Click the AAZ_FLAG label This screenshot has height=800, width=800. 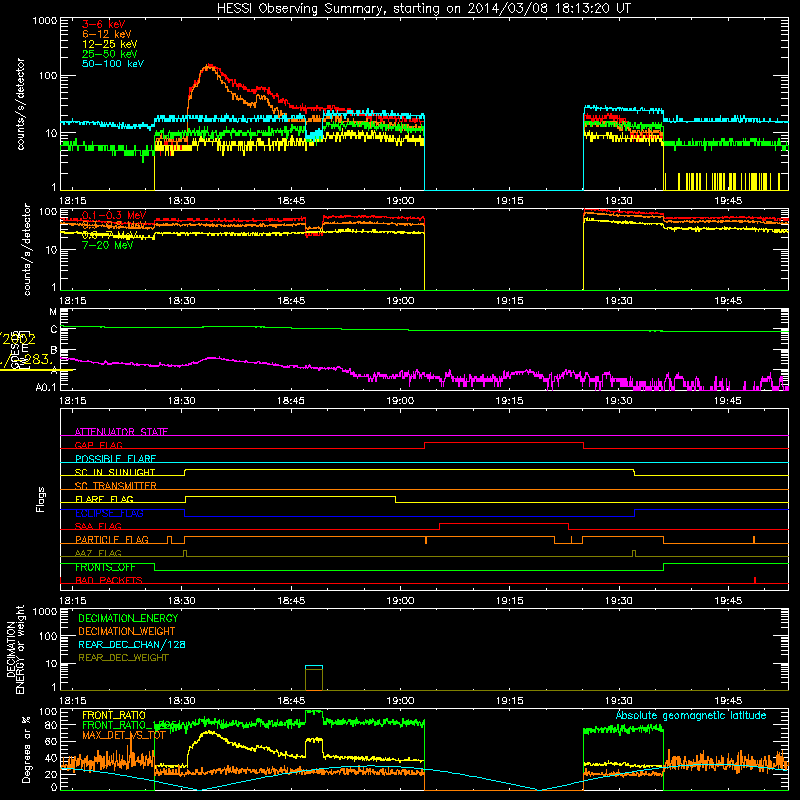pos(98,553)
